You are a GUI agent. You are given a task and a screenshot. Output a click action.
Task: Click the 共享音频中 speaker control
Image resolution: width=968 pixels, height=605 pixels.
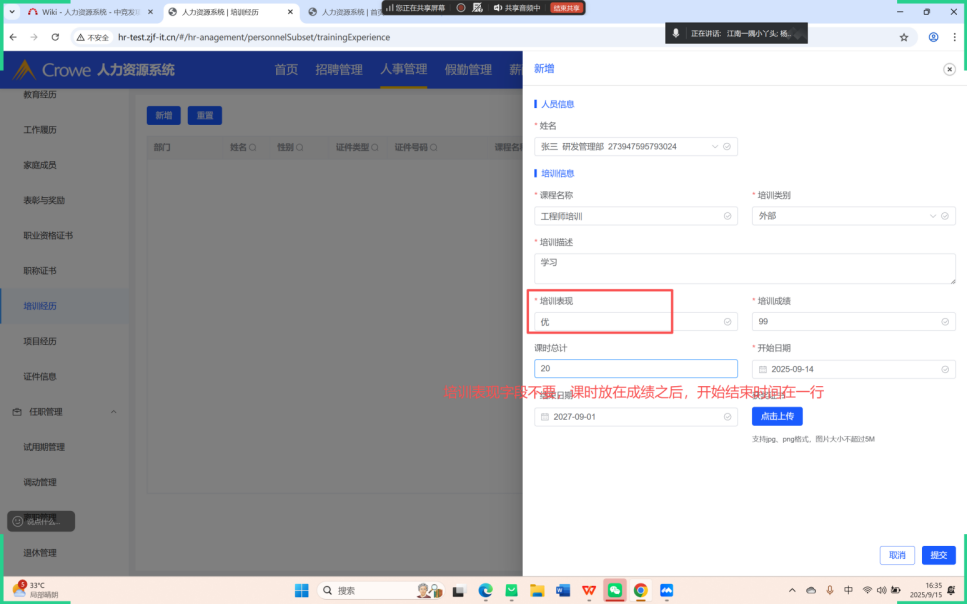pyautogui.click(x=517, y=8)
